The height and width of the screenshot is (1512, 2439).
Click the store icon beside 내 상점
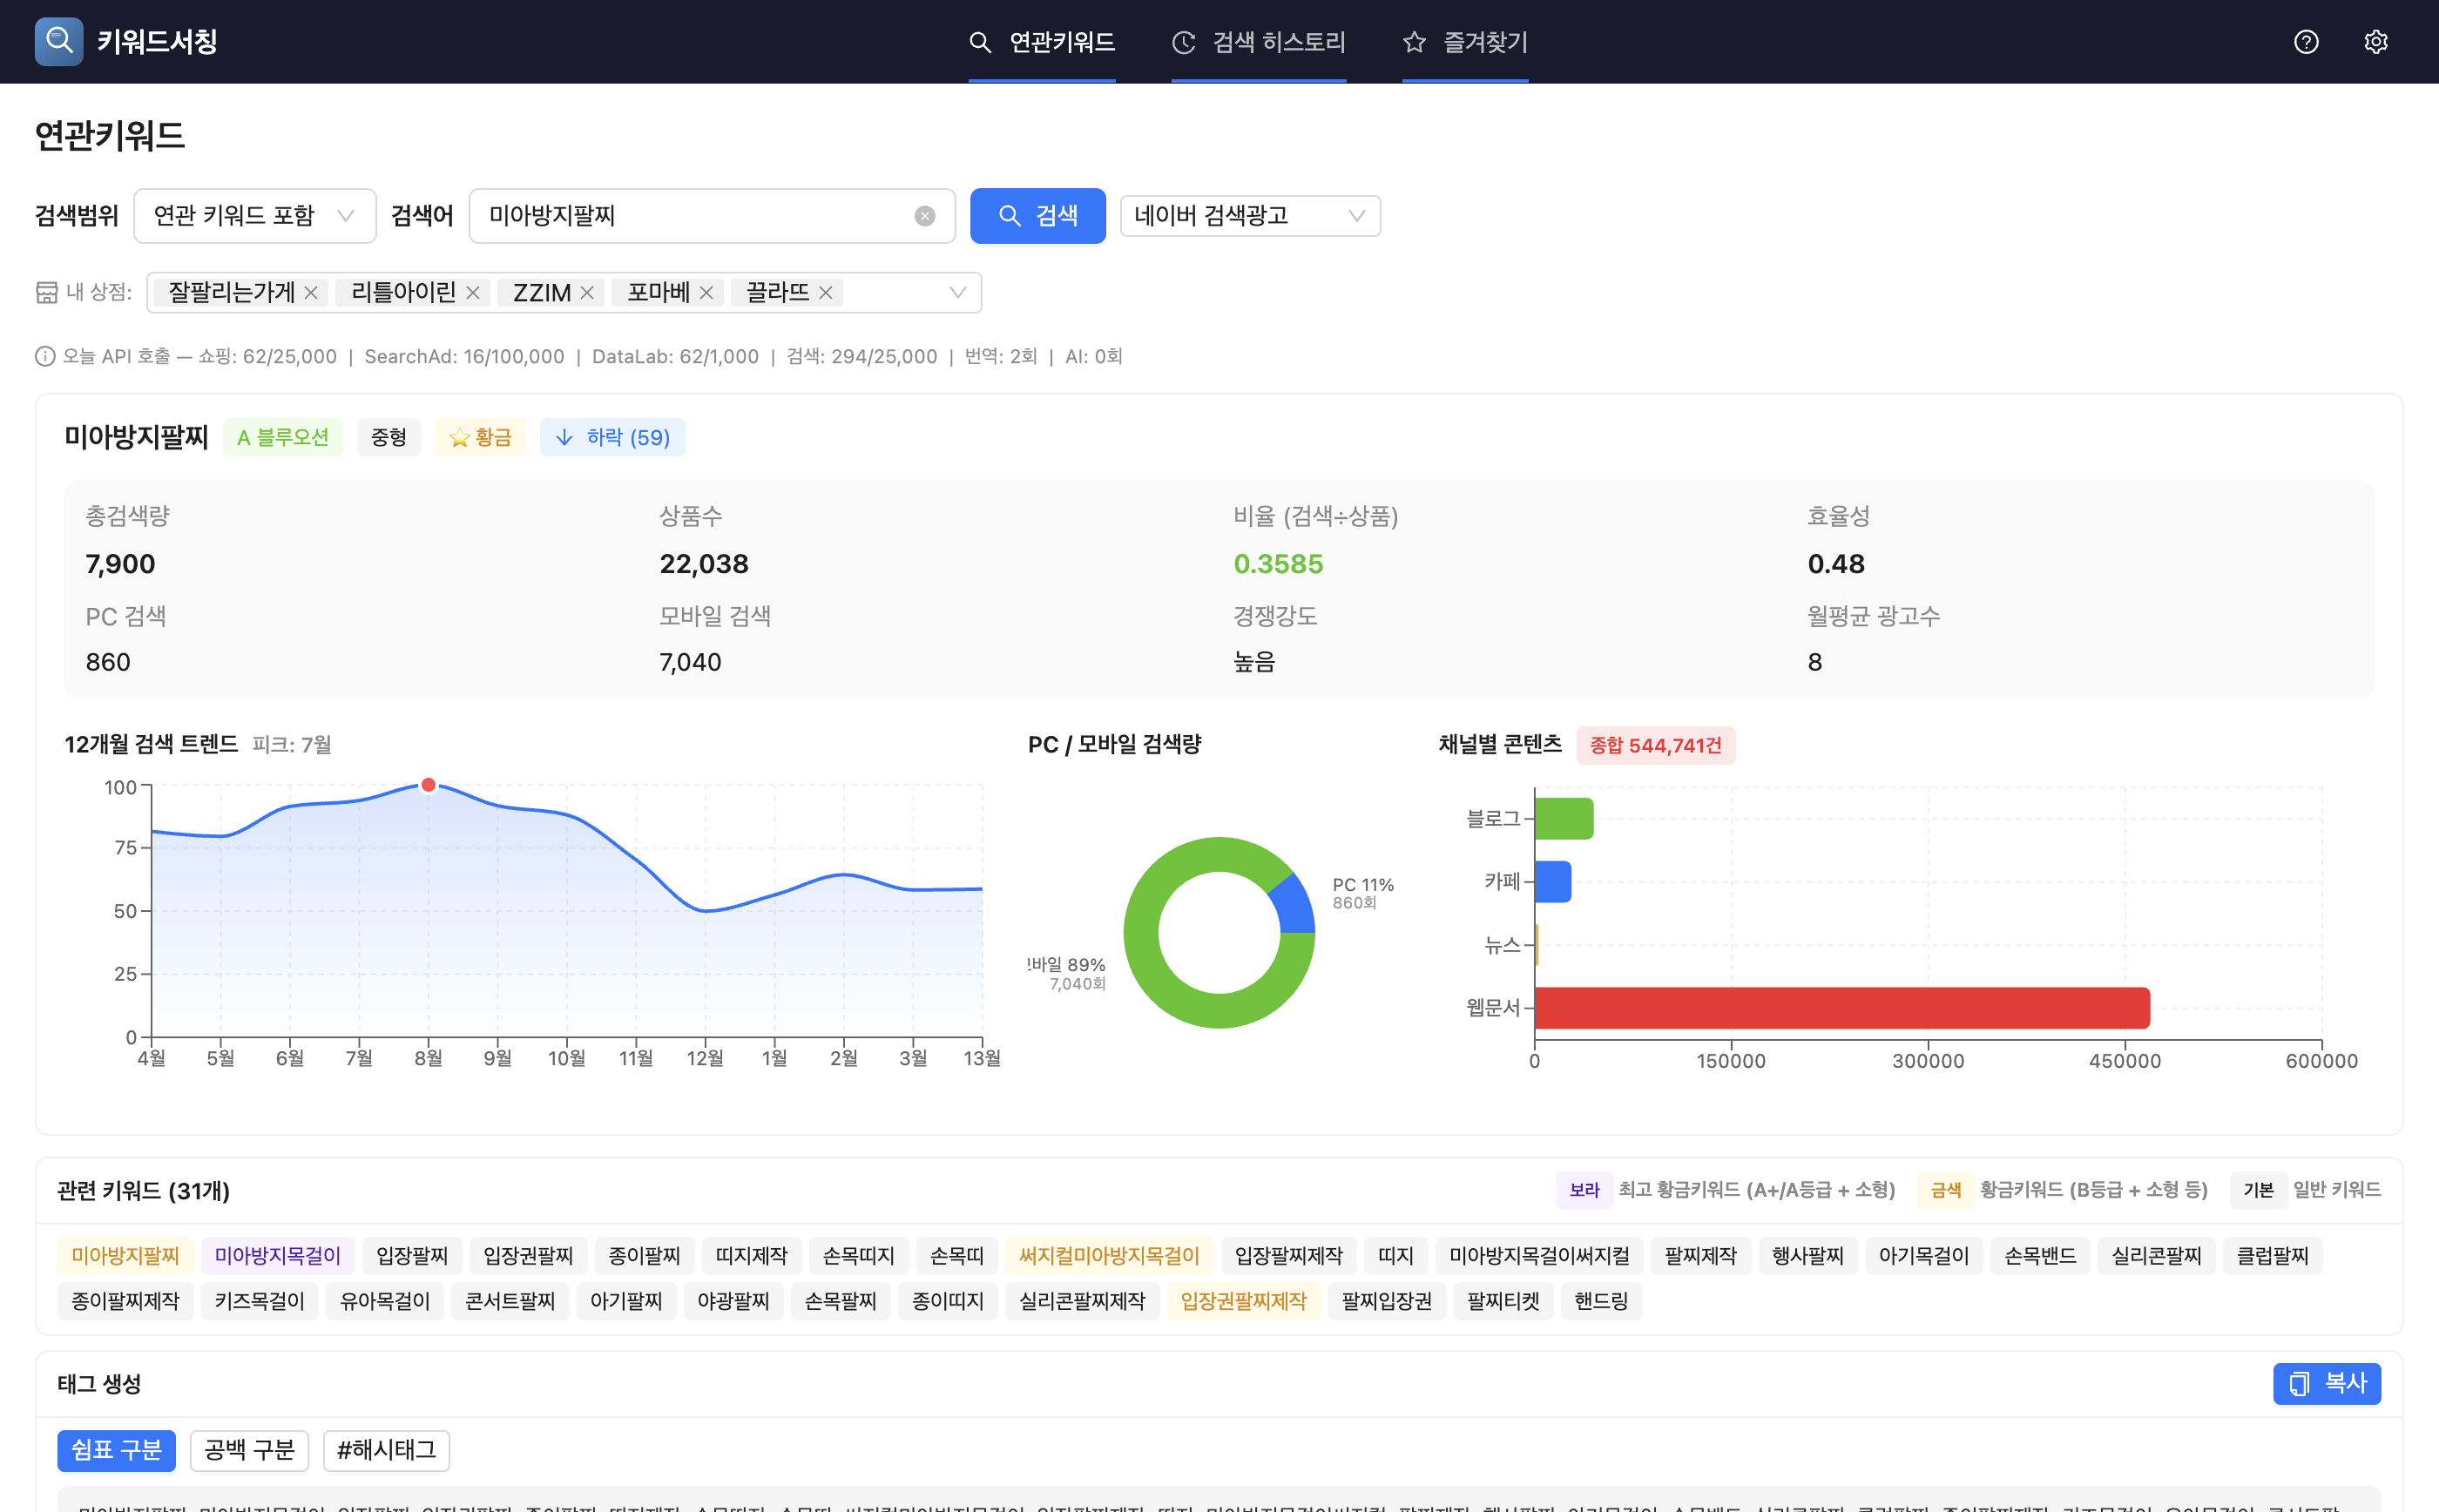(49, 291)
